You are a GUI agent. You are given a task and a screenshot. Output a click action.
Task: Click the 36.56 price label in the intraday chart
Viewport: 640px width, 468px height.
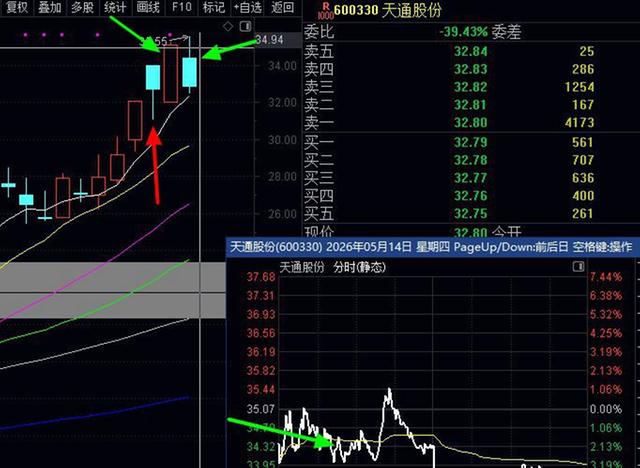261,333
